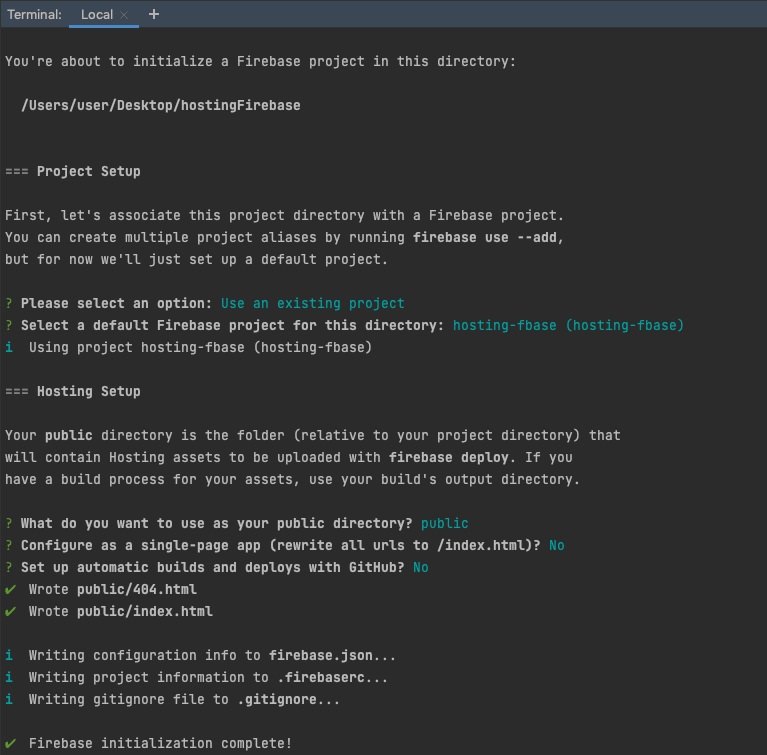This screenshot has height=755, width=767.
Task: Click the Hosting Setup heading
Action: (x=89, y=391)
